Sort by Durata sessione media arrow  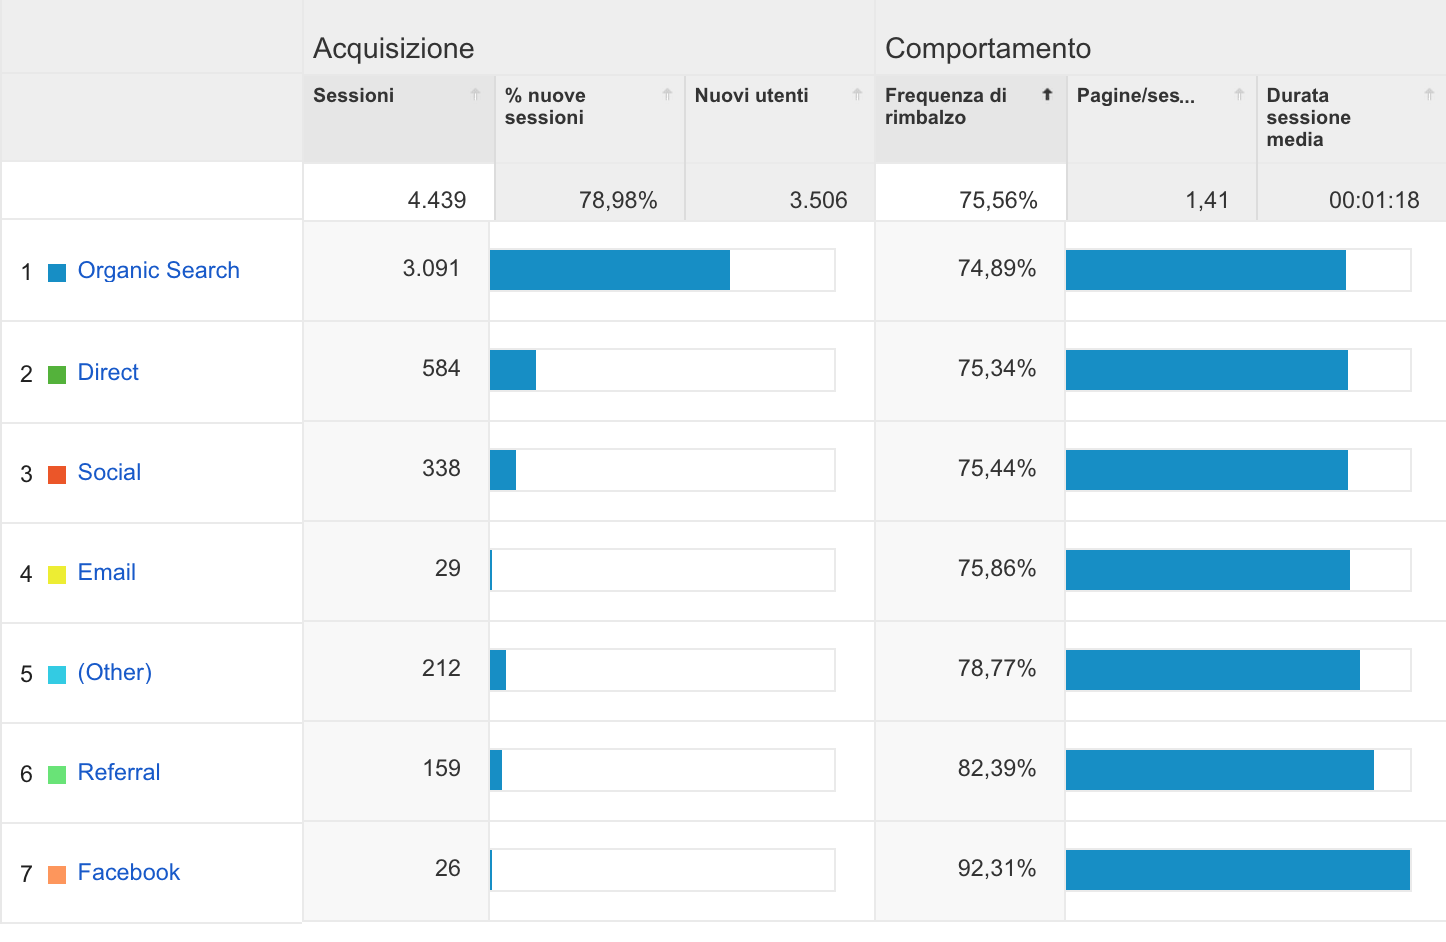pos(1429,95)
